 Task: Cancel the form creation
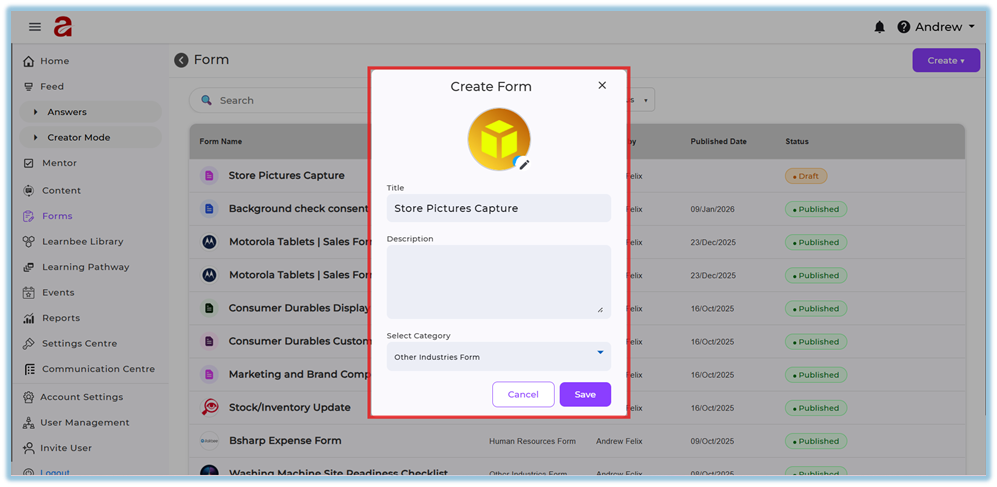[x=523, y=394]
